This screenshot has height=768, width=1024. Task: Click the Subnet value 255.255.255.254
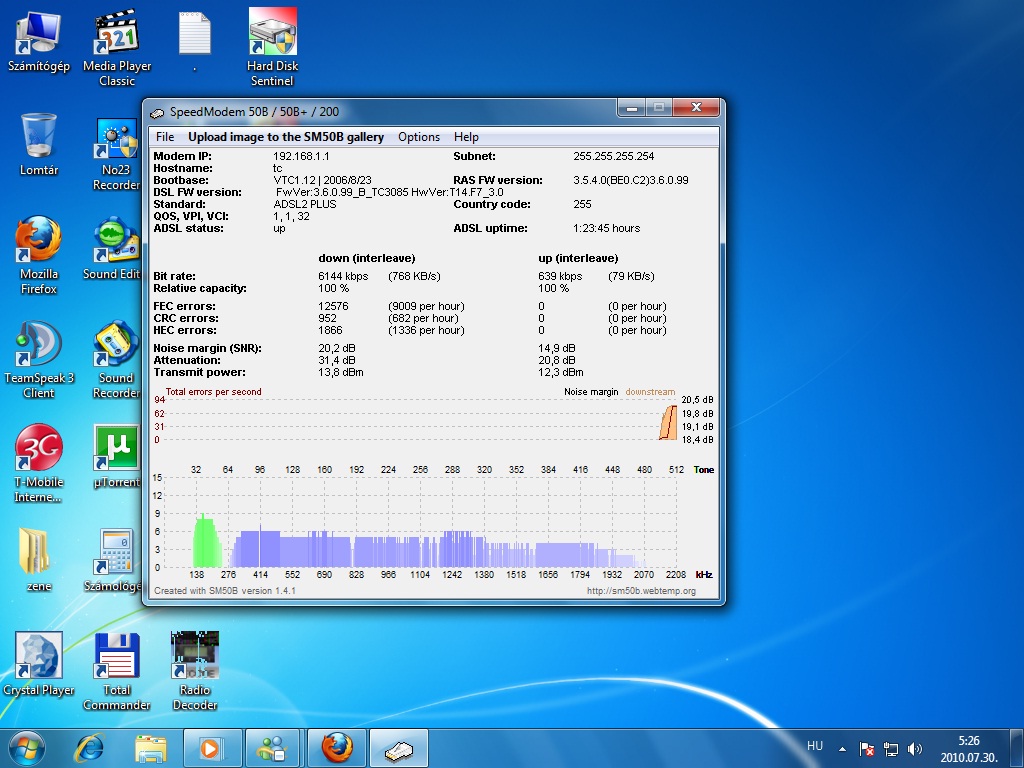[613, 156]
